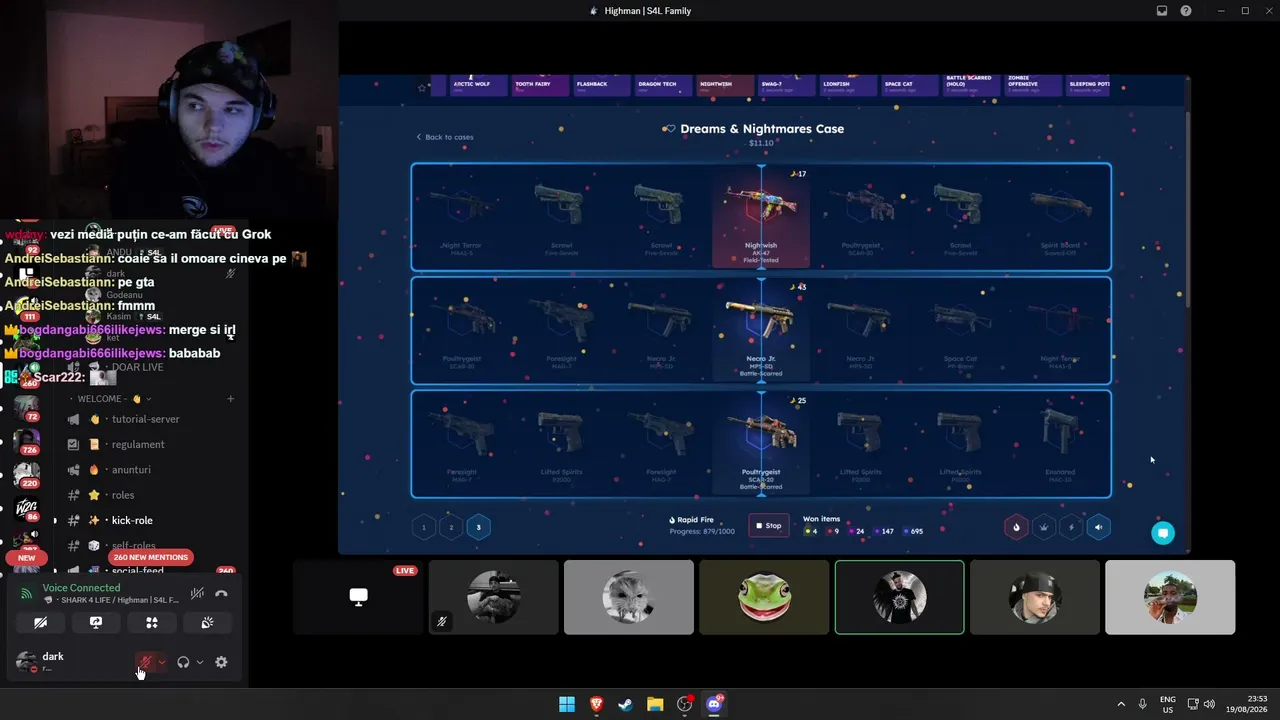This screenshot has width=1280, height=720.
Task: Show hidden tray icons
Action: (1121, 704)
